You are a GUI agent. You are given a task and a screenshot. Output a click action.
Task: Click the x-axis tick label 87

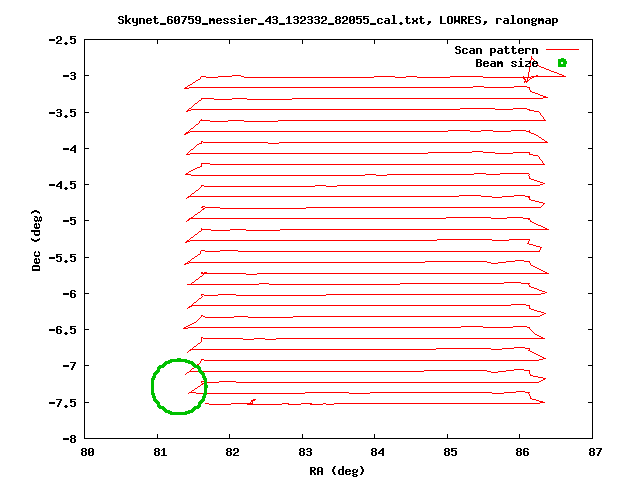[x=595, y=452]
